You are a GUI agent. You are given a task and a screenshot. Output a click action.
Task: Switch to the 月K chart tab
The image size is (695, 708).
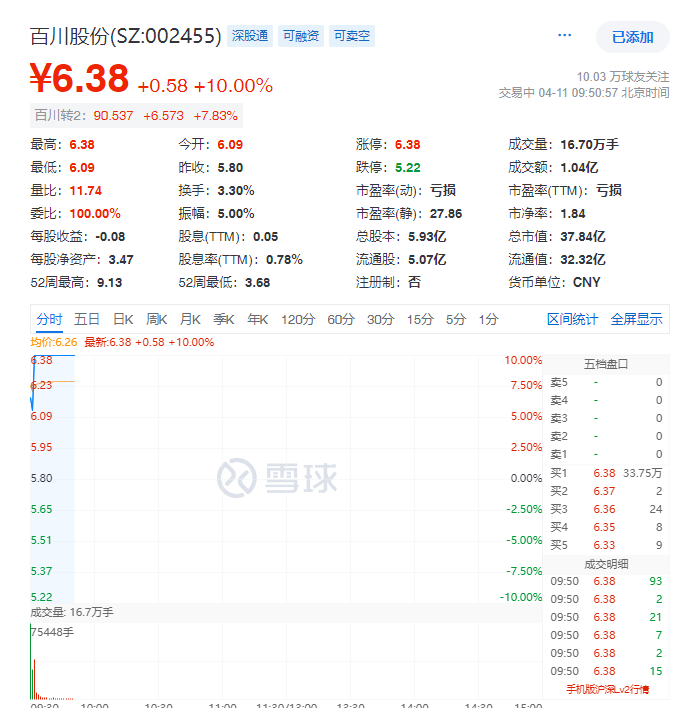pyautogui.click(x=190, y=320)
